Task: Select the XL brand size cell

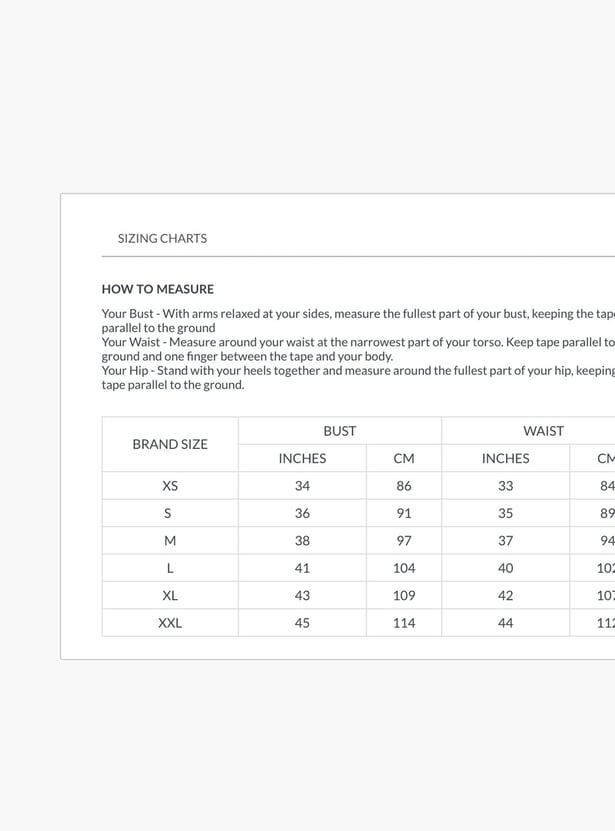Action: 170,595
